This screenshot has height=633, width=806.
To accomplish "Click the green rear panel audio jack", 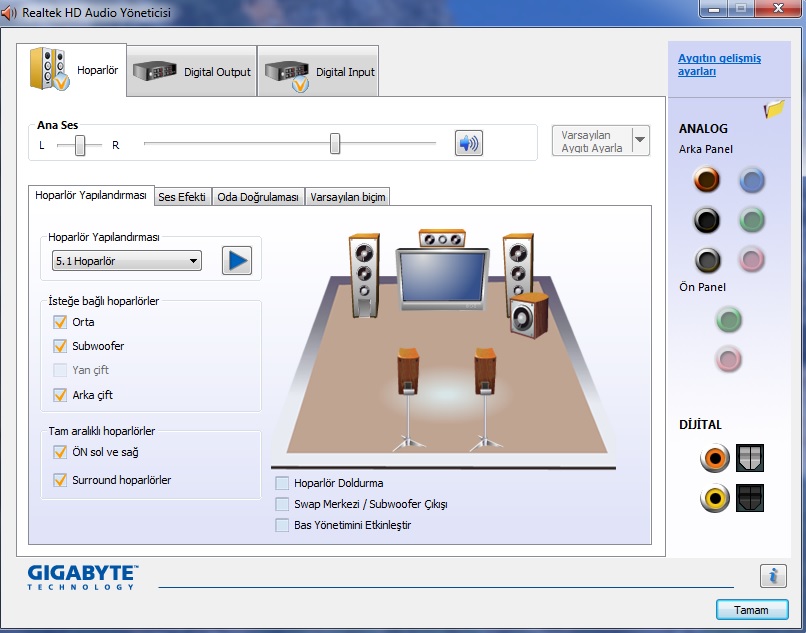I will click(x=752, y=220).
